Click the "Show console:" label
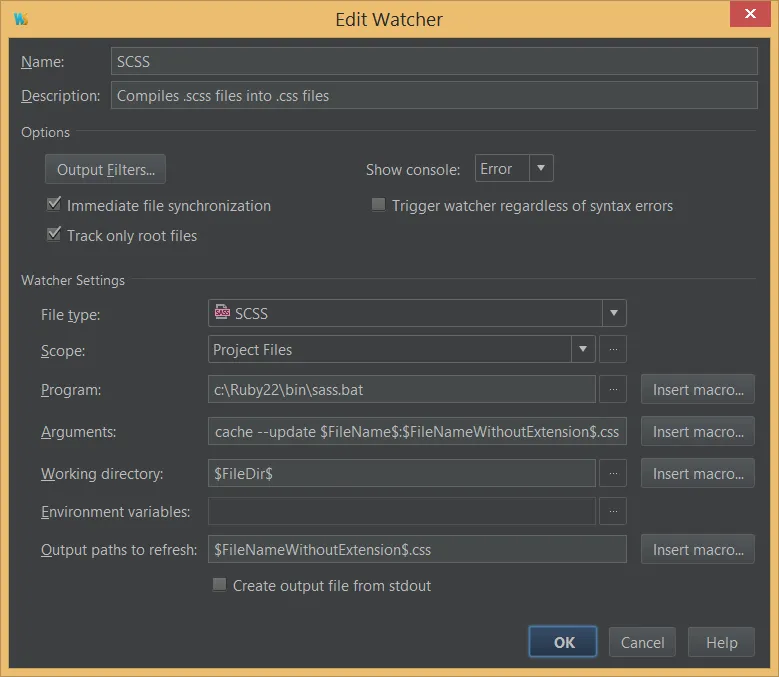 pos(413,170)
